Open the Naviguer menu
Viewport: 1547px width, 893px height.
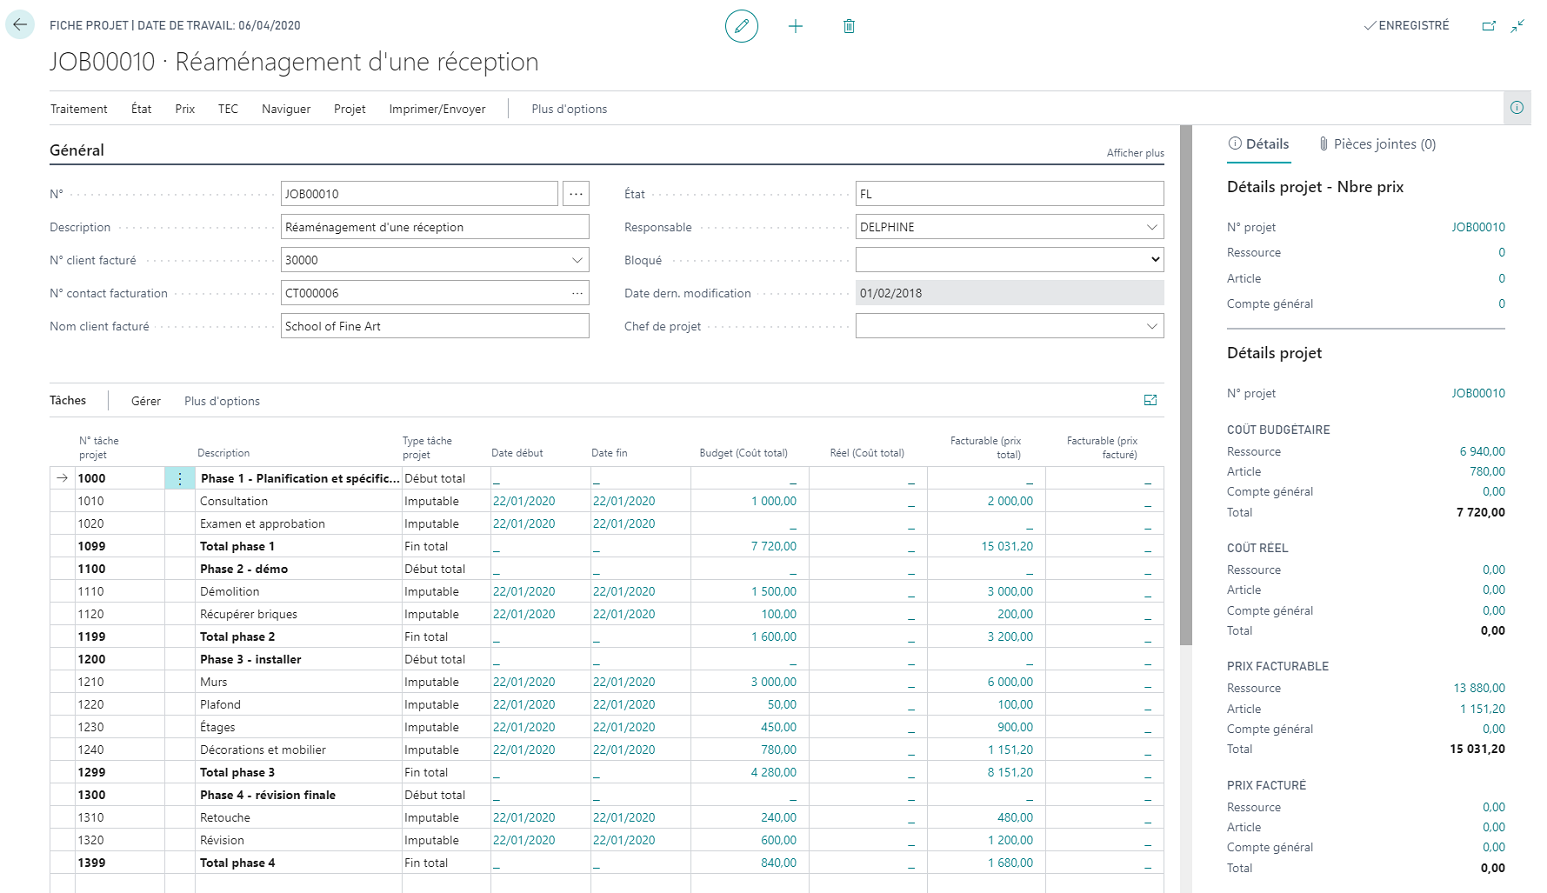(286, 109)
